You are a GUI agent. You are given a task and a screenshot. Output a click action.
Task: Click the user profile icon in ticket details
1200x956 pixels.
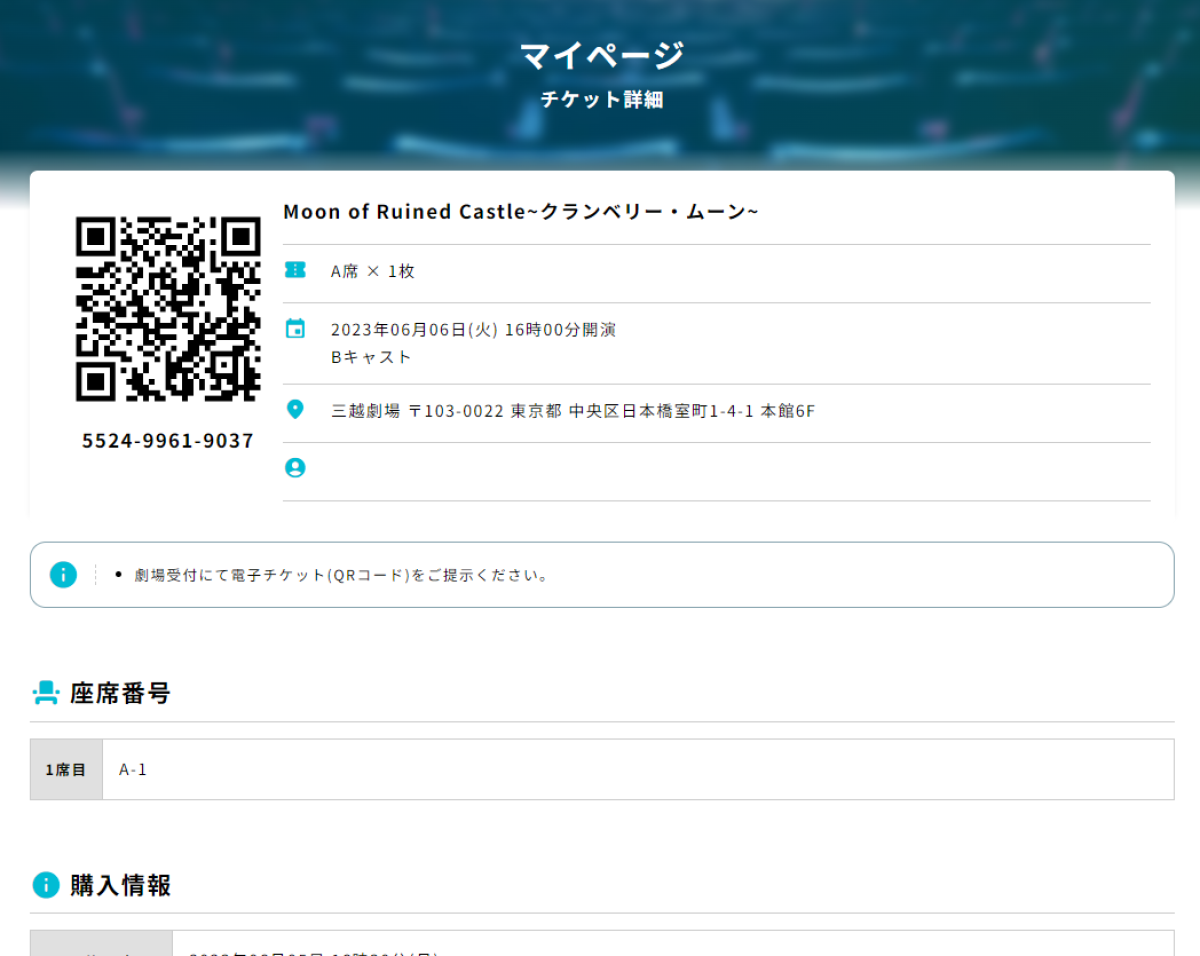coord(295,468)
